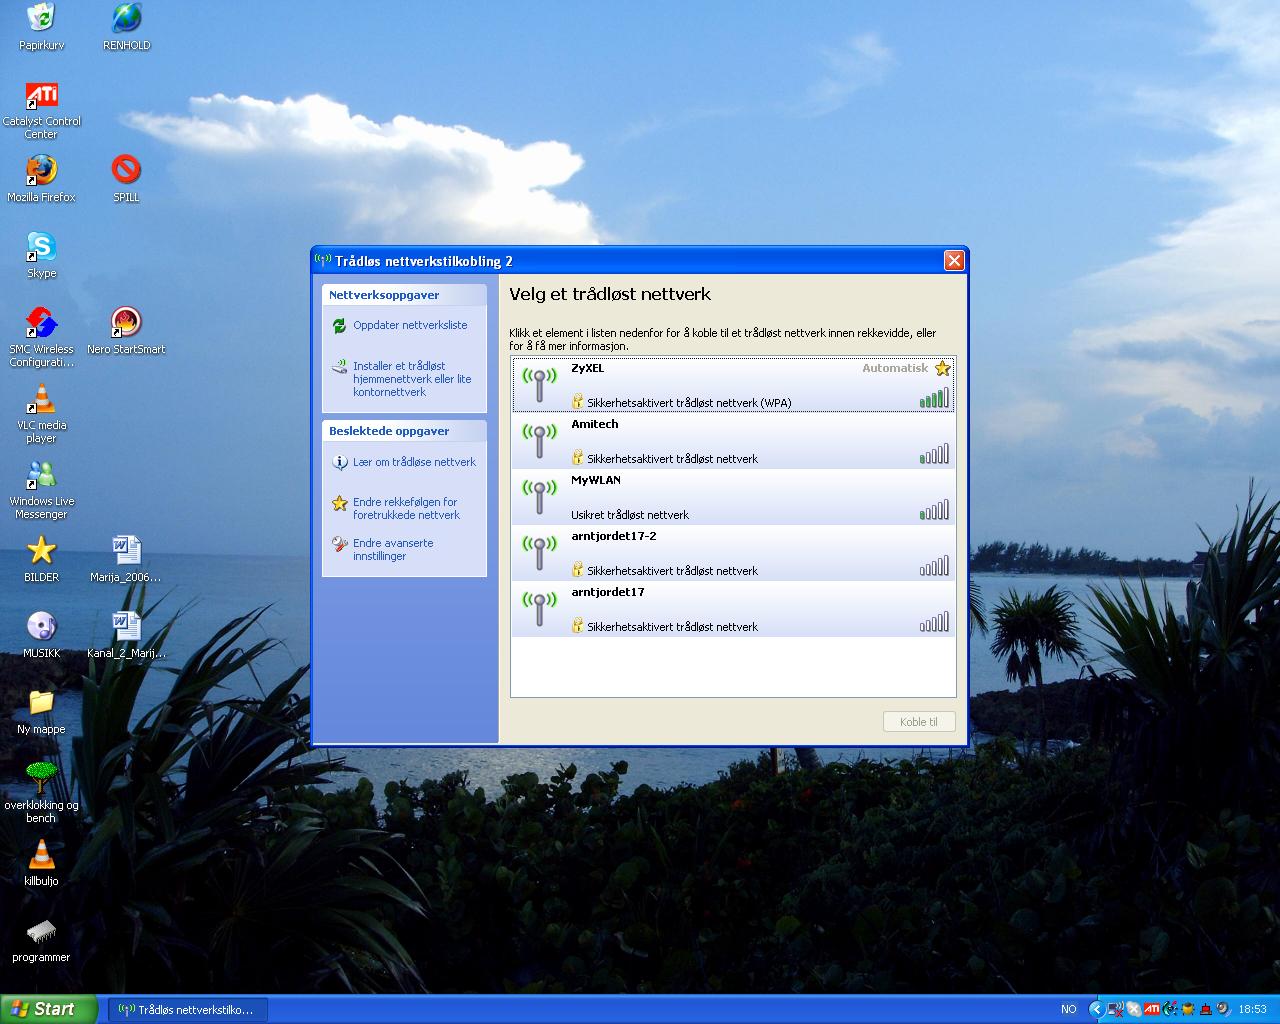Open the programmer desktop icon
The image size is (1280, 1024).
coord(41,940)
